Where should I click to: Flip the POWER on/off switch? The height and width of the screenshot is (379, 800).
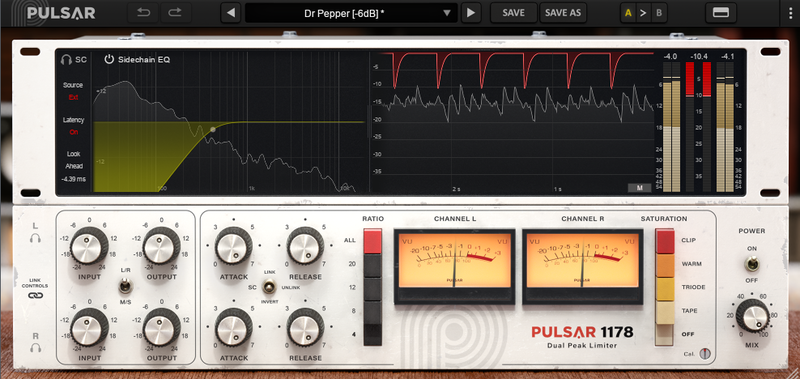pyautogui.click(x=751, y=264)
